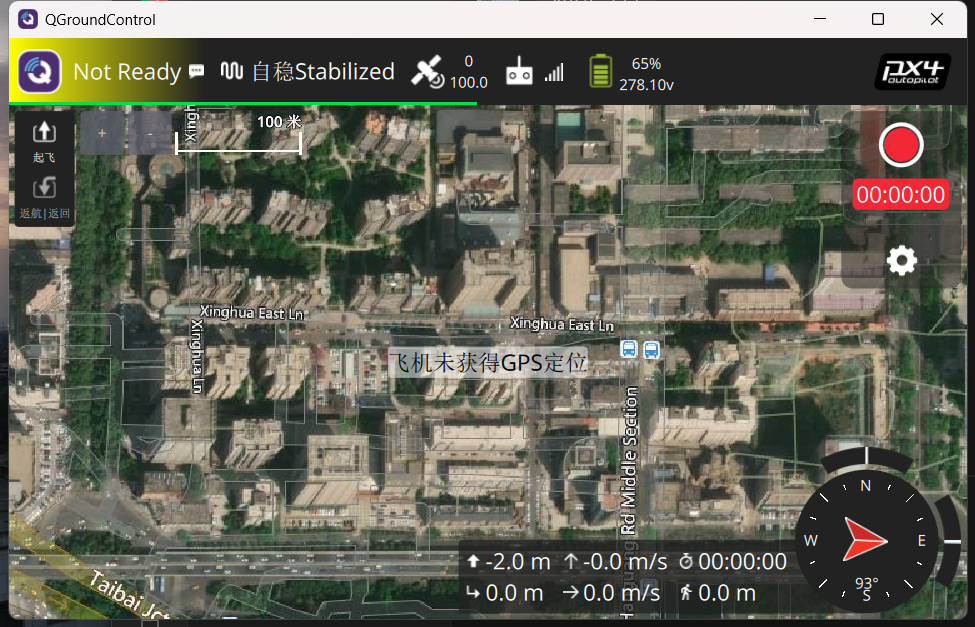The height and width of the screenshot is (627, 975).
Task: Click the red recording timer 00:00:00
Action: [x=900, y=195]
